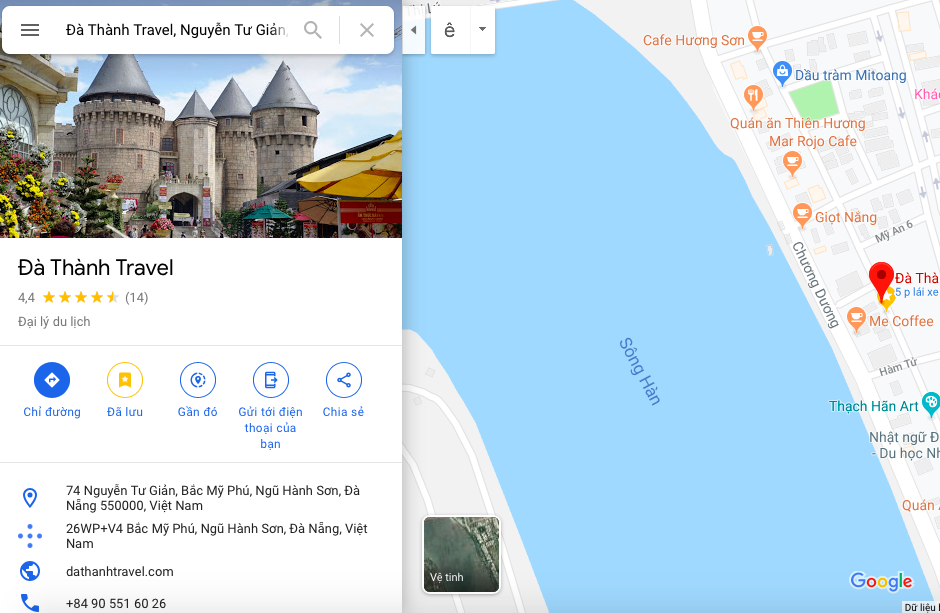Click the Mar Rojo Cafe label
Screen dimensions: 940x613
coord(813,141)
